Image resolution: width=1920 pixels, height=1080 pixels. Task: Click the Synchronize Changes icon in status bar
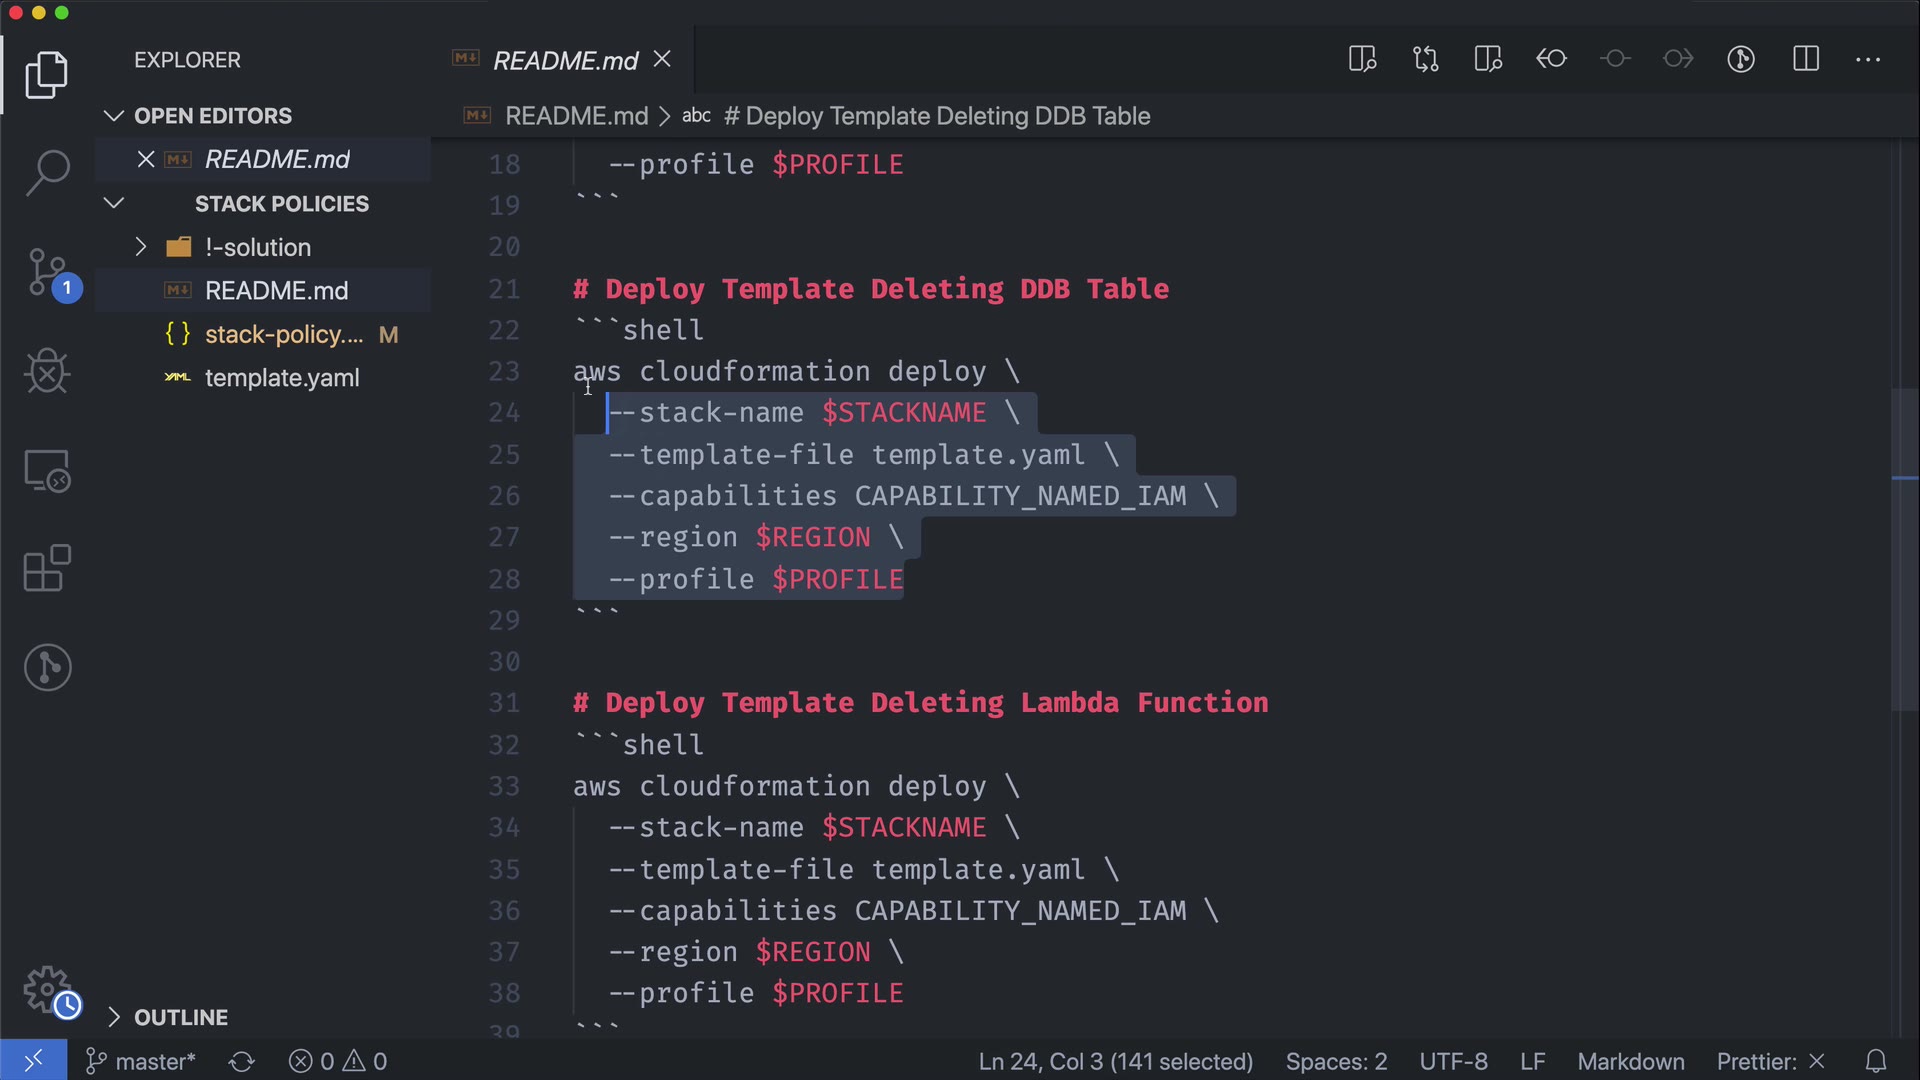click(242, 1061)
